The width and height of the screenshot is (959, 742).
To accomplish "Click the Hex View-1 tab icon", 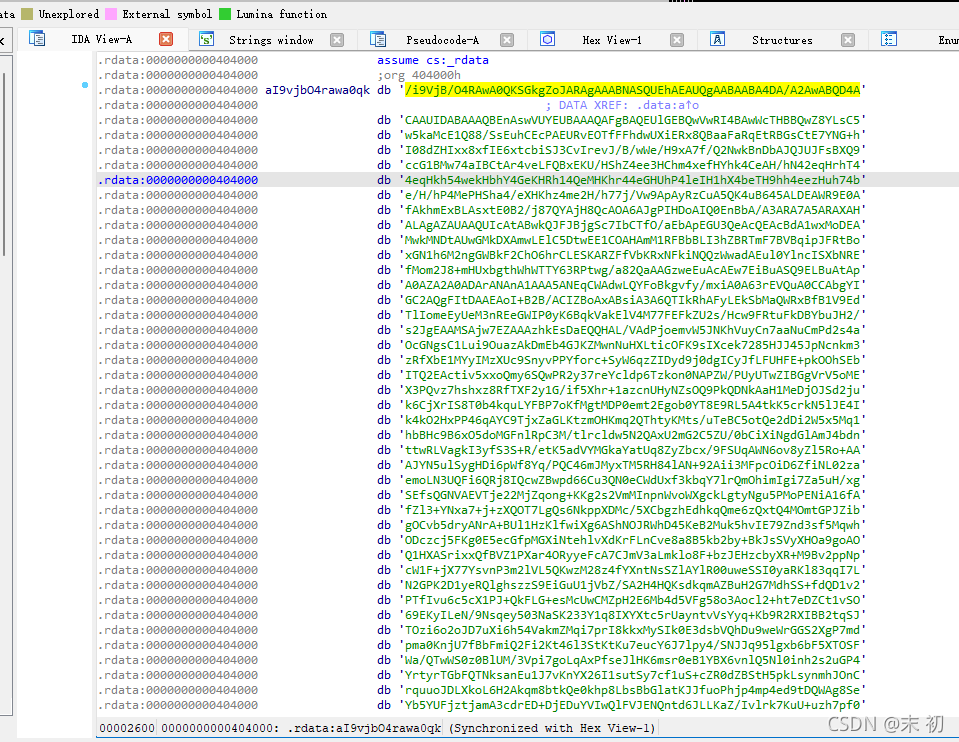I will click(x=547, y=39).
